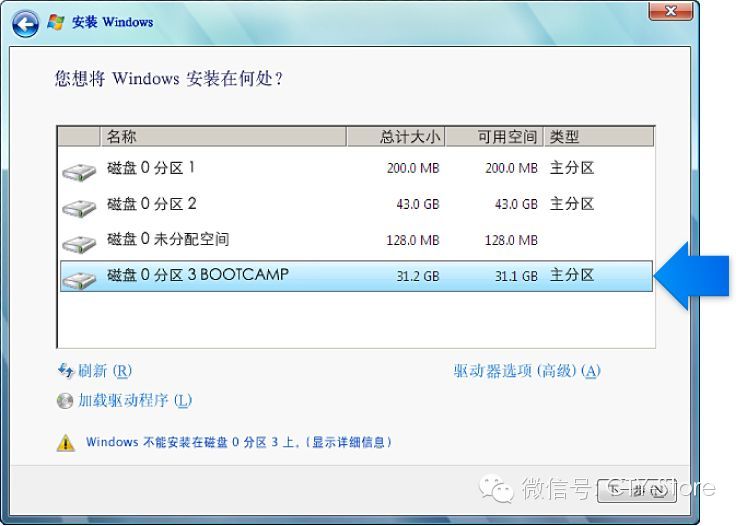Click the drive icon for 未分配空间
Image resolution: width=740 pixels, height=526 pixels.
tap(78, 244)
